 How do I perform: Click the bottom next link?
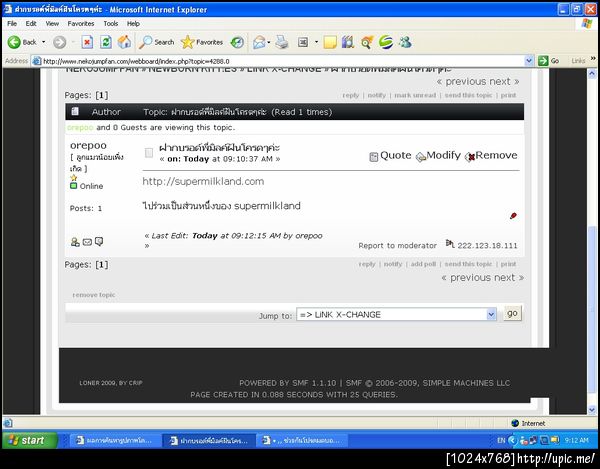507,278
